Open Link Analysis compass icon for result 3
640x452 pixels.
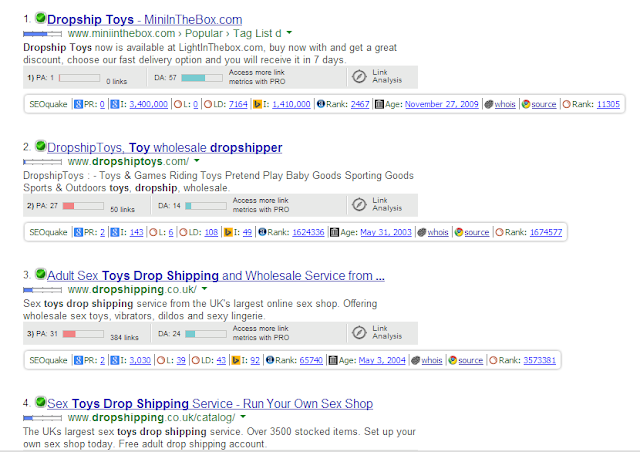(x=359, y=333)
